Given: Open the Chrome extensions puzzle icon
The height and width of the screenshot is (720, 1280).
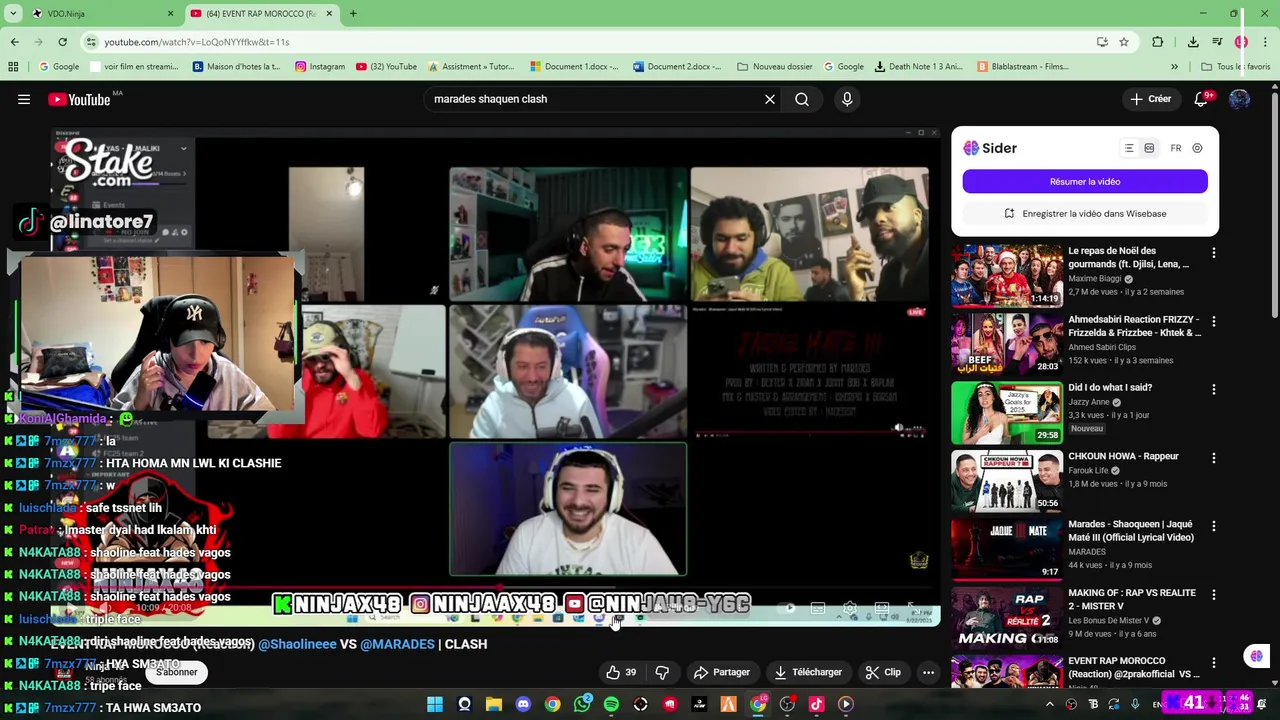Looking at the screenshot, I should [1158, 42].
